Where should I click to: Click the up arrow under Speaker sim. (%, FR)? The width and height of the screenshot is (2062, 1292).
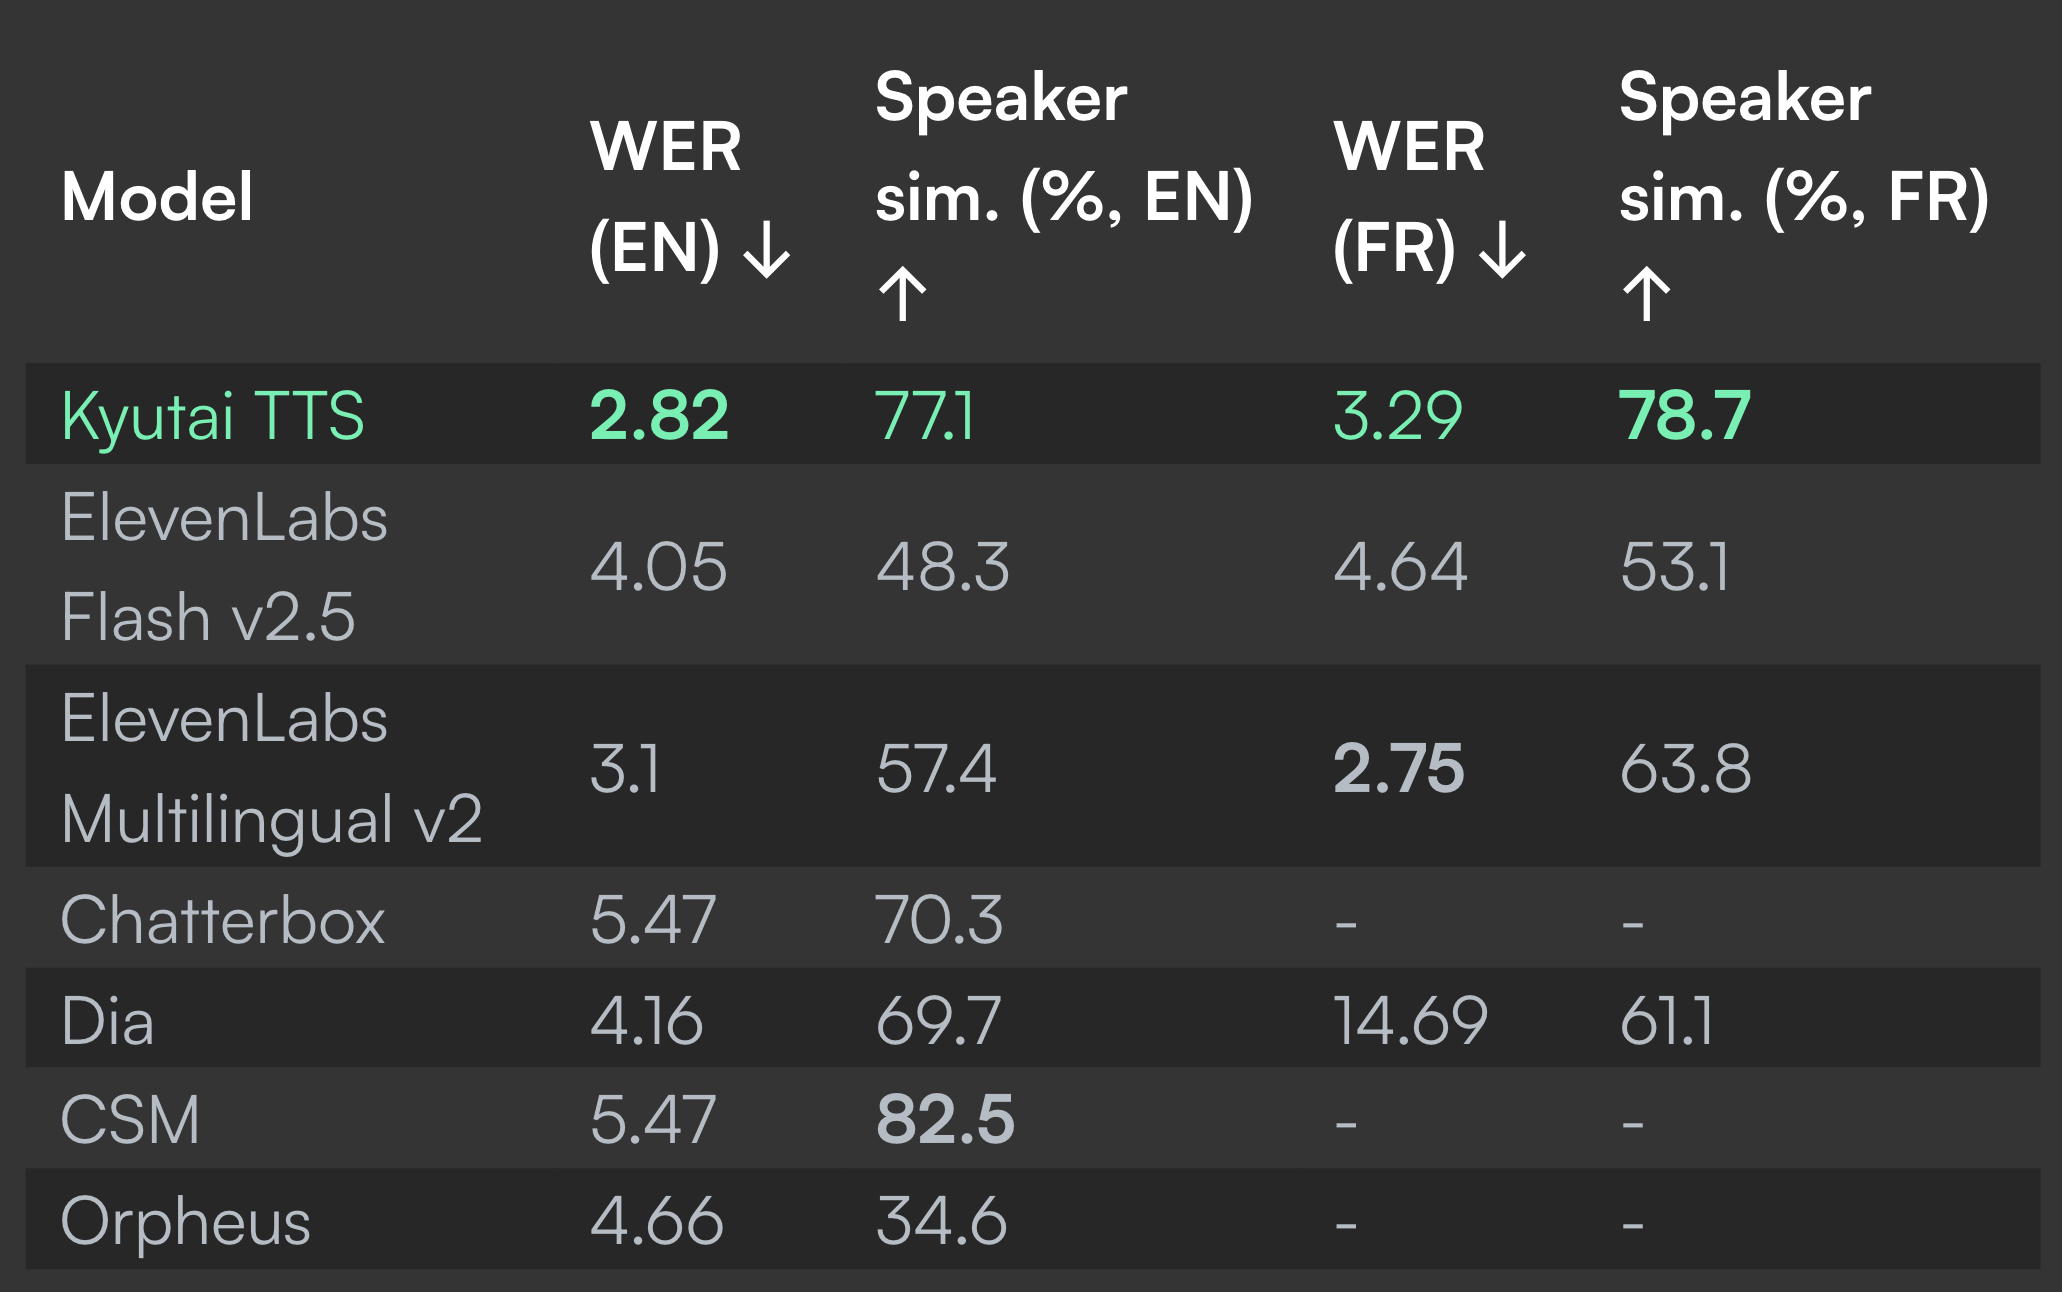[1646, 293]
